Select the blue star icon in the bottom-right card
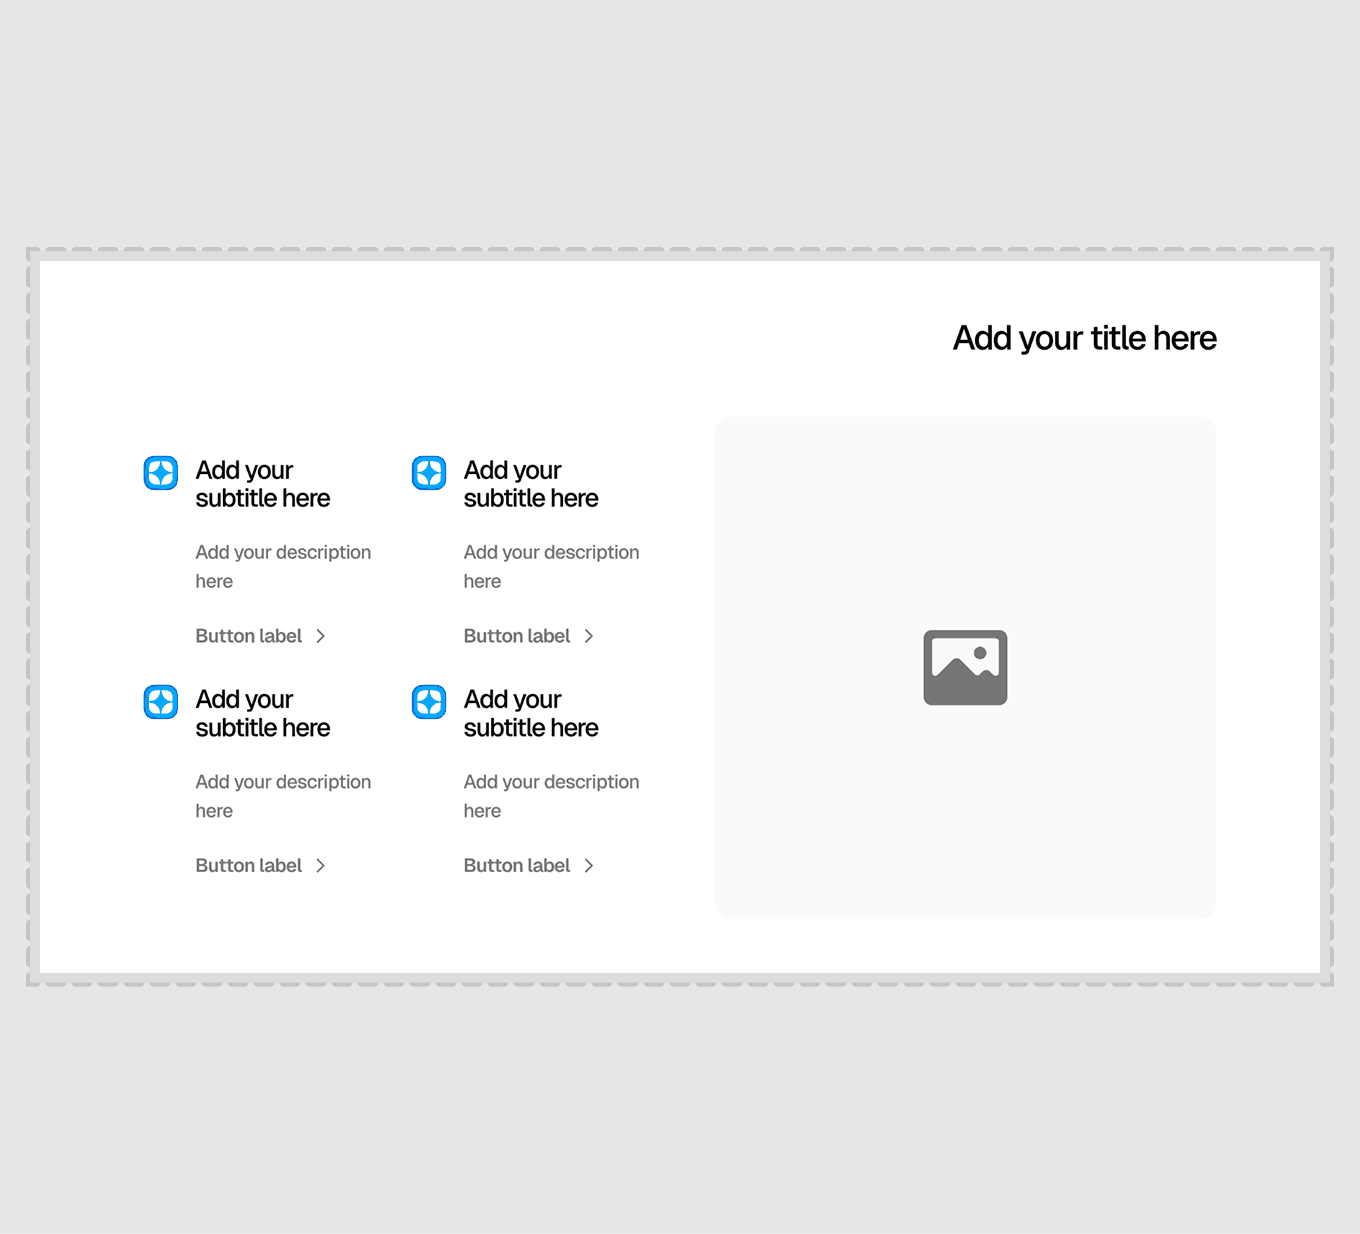This screenshot has width=1360, height=1234. [429, 702]
